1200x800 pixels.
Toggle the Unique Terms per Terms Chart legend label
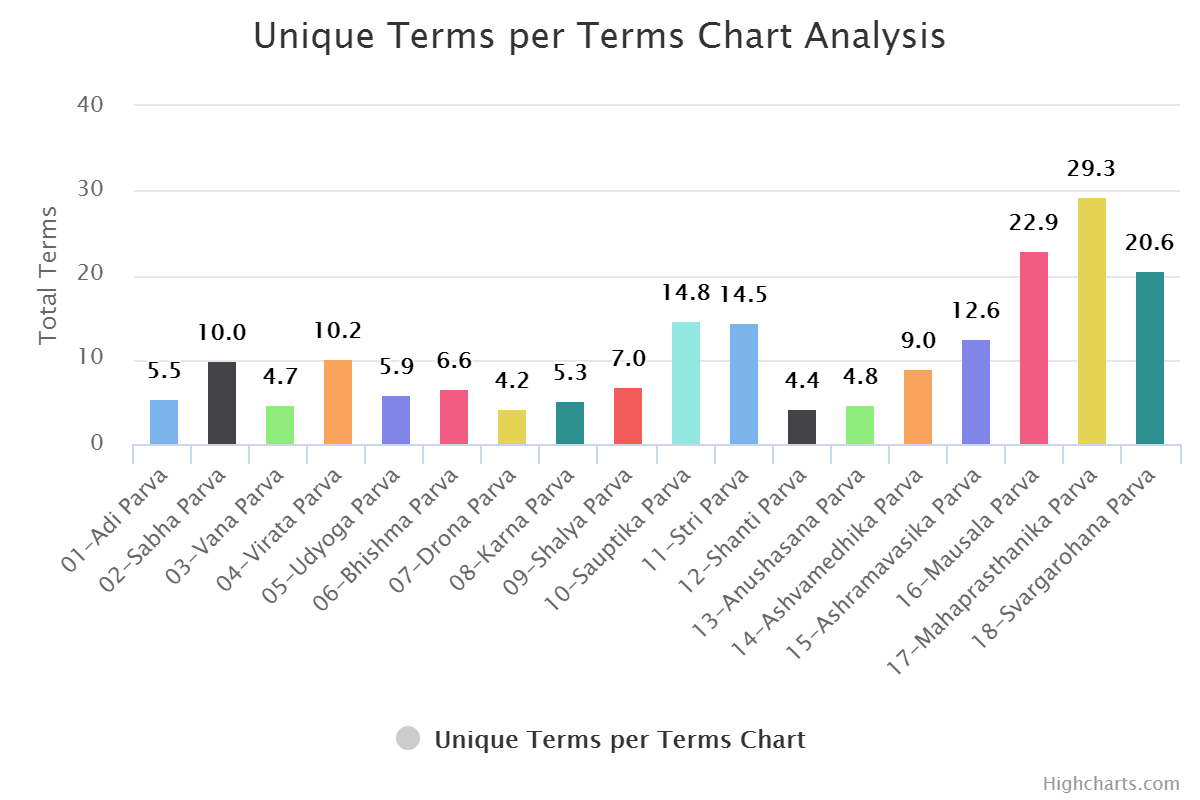(619, 740)
